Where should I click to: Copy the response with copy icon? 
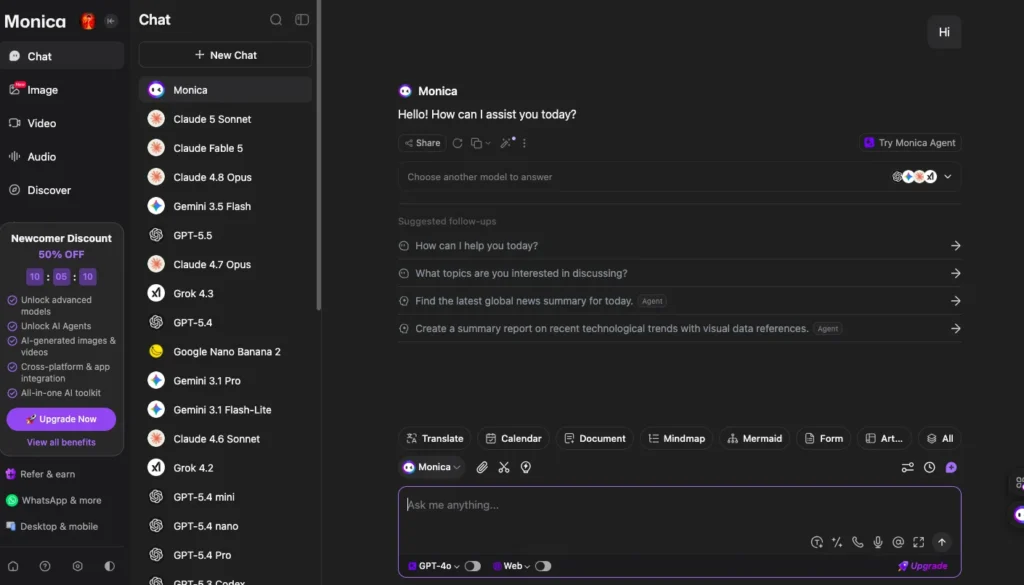coord(476,143)
